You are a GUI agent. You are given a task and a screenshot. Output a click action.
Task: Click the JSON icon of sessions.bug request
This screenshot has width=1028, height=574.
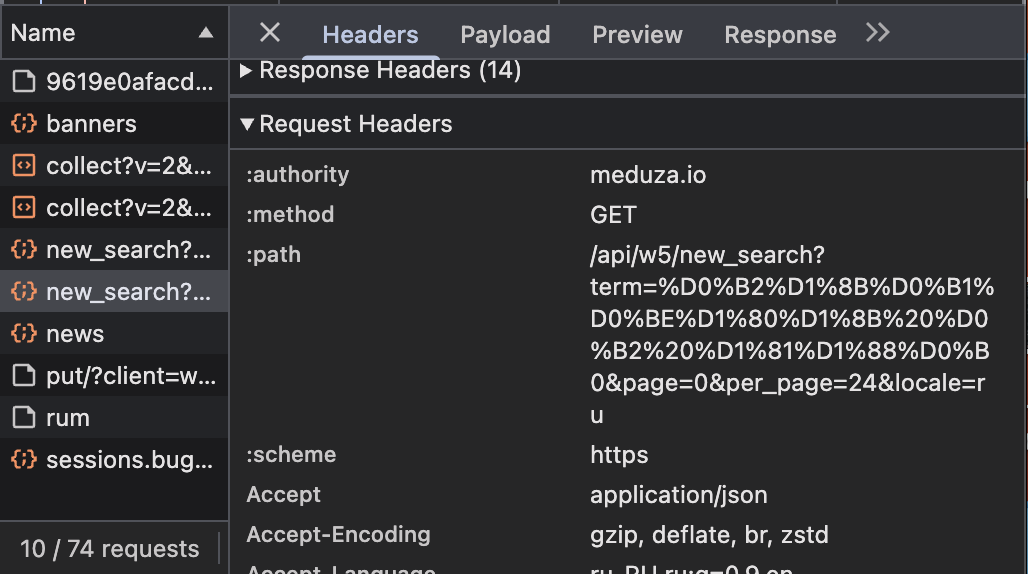[x=24, y=459]
